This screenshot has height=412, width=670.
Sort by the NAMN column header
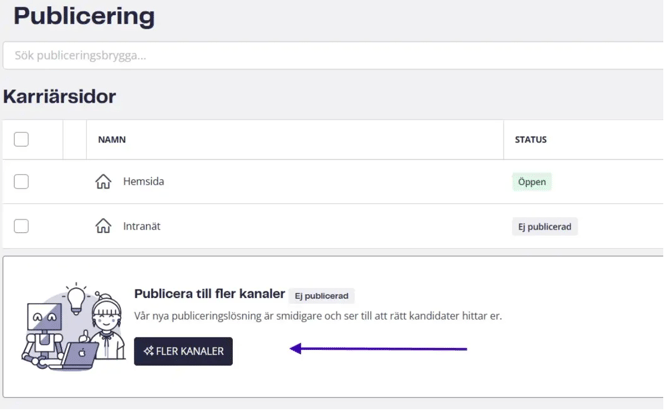pos(112,140)
